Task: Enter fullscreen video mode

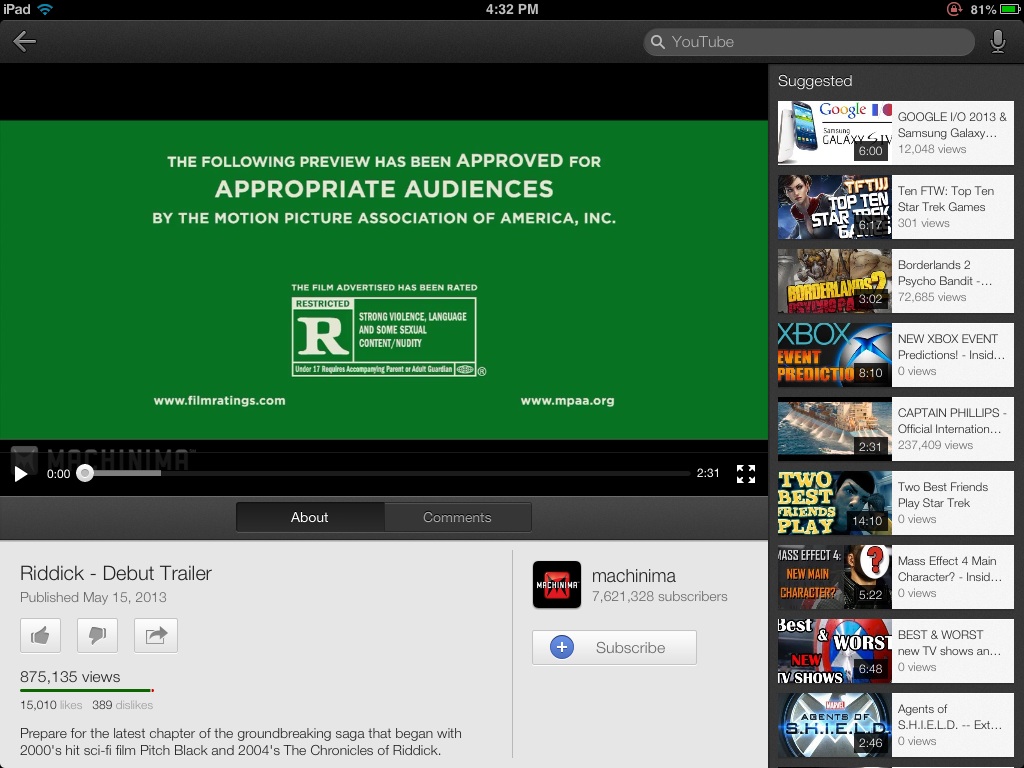Action: (x=746, y=473)
